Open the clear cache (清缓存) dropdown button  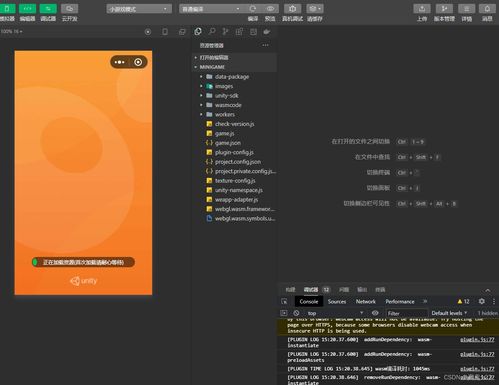[x=315, y=9]
